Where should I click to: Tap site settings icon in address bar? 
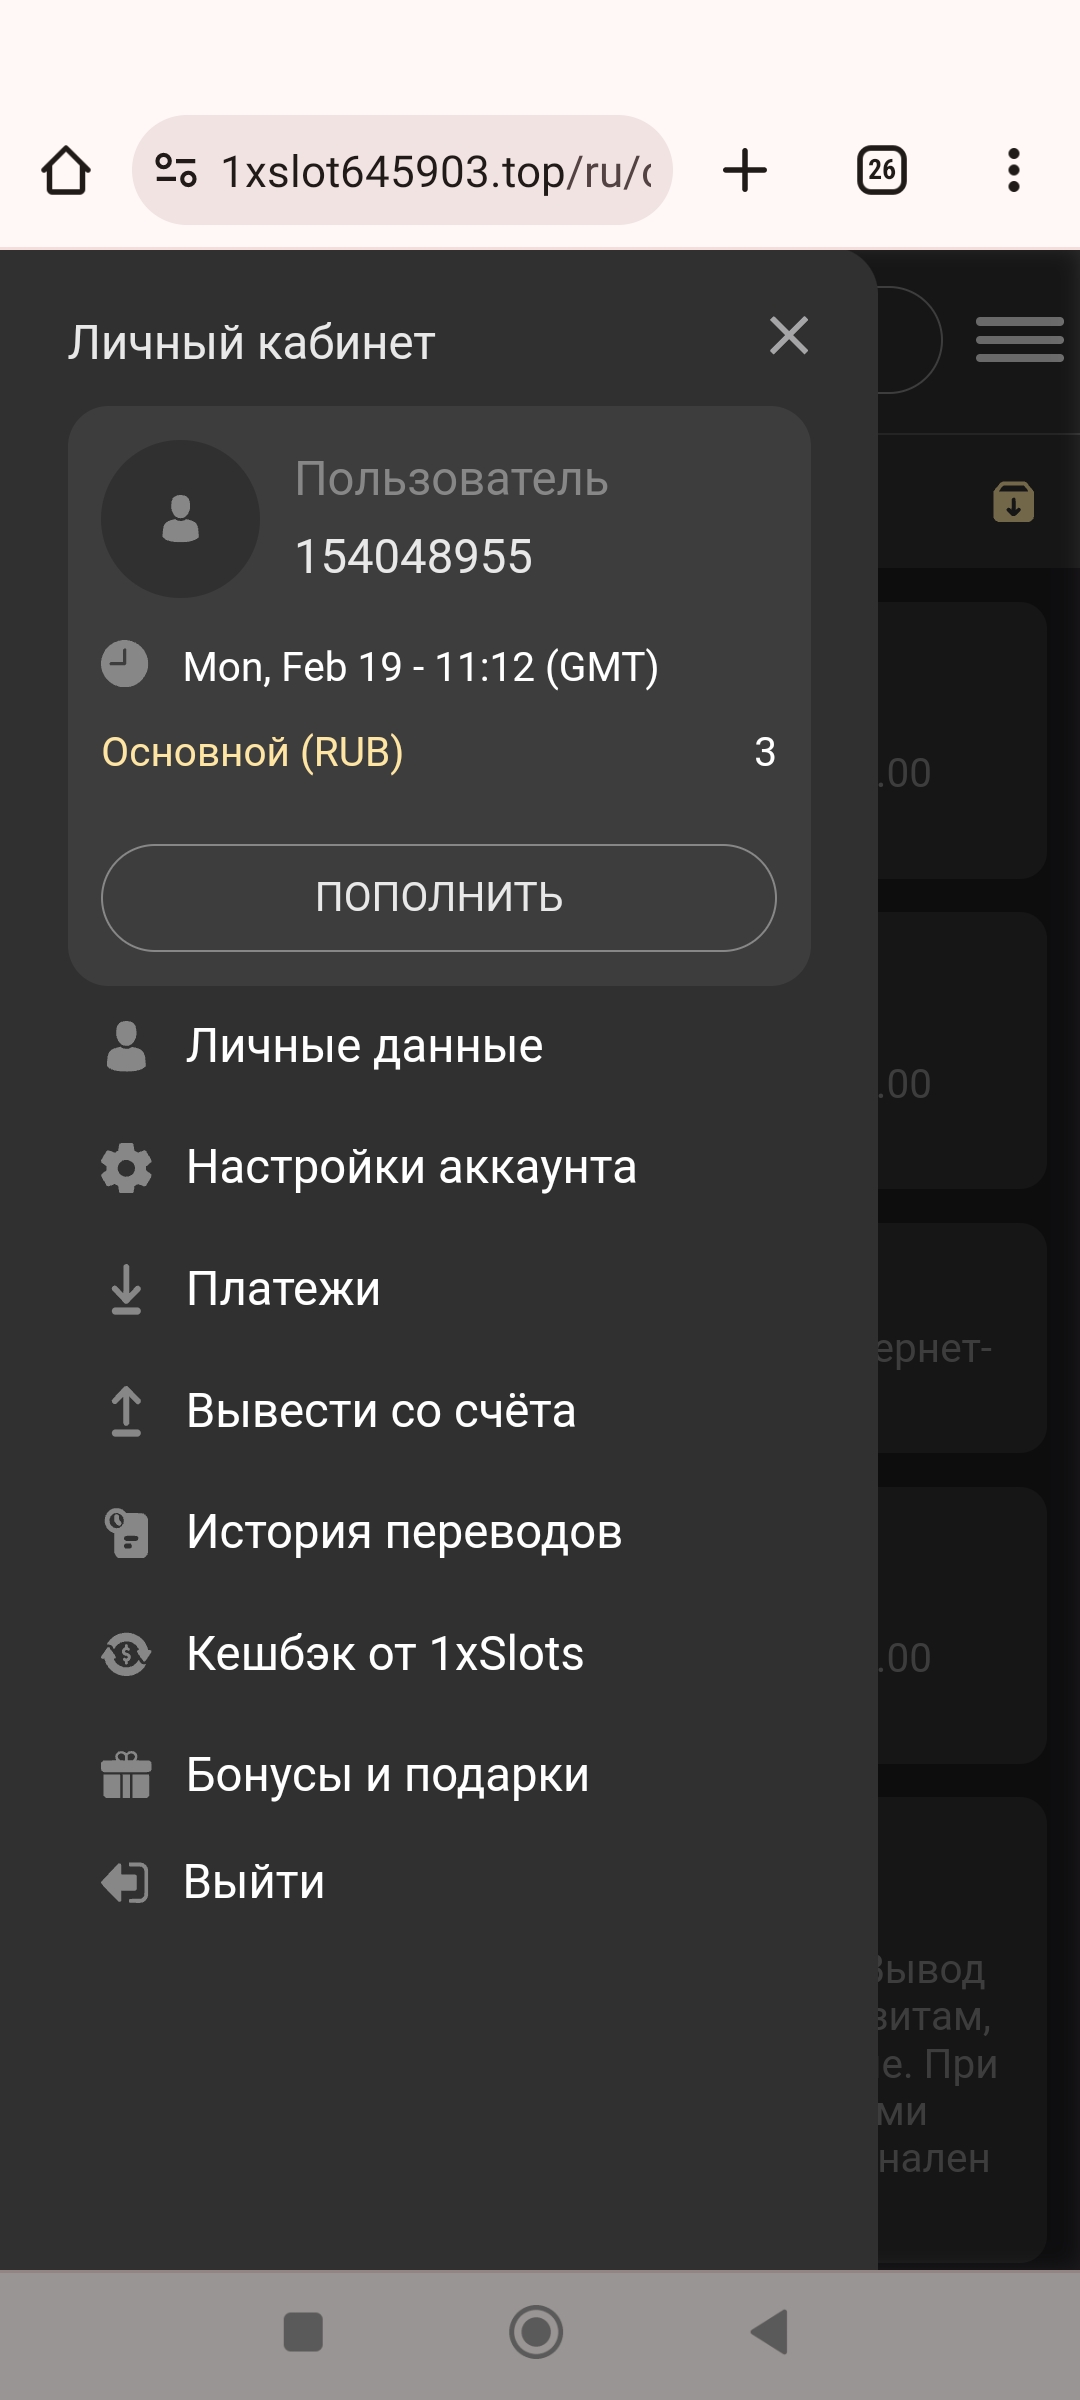[x=176, y=170]
